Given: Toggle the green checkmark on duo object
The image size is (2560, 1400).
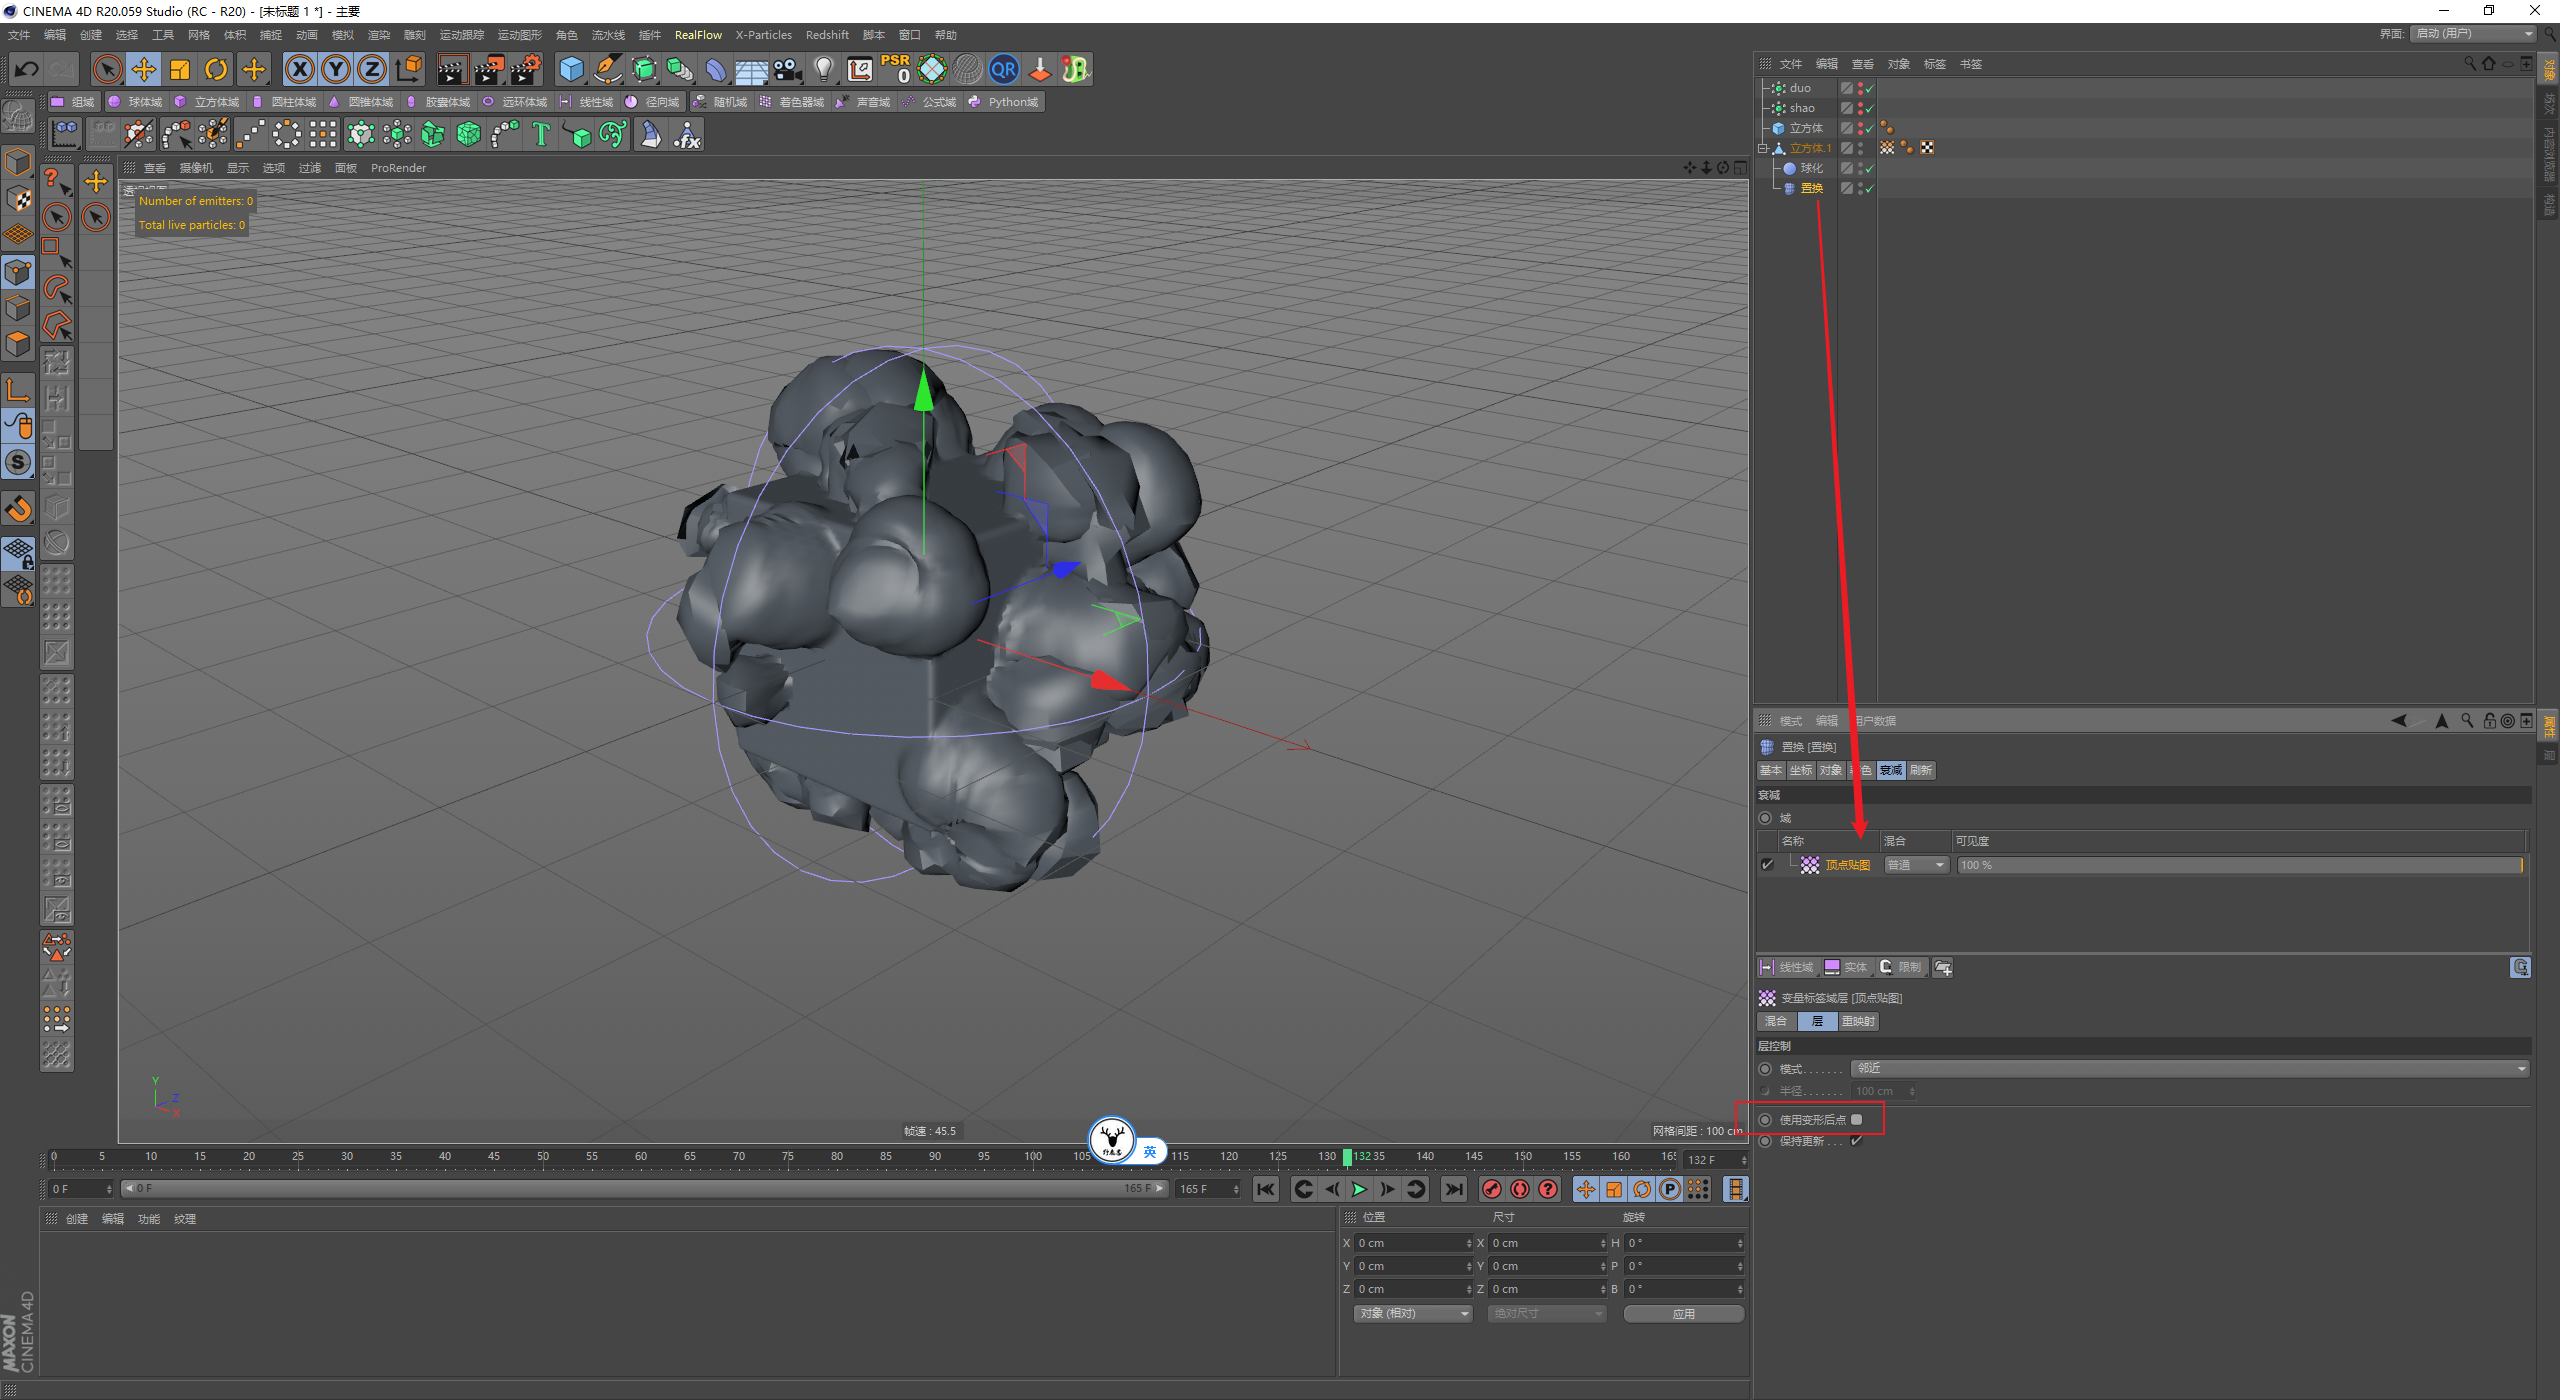Looking at the screenshot, I should click(x=1869, y=88).
